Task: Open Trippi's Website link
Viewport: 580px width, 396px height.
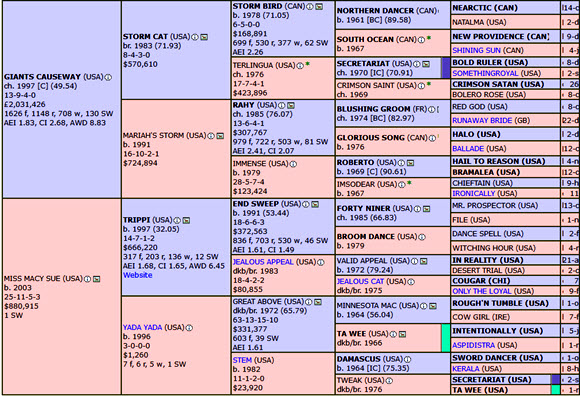Action: tap(138, 275)
